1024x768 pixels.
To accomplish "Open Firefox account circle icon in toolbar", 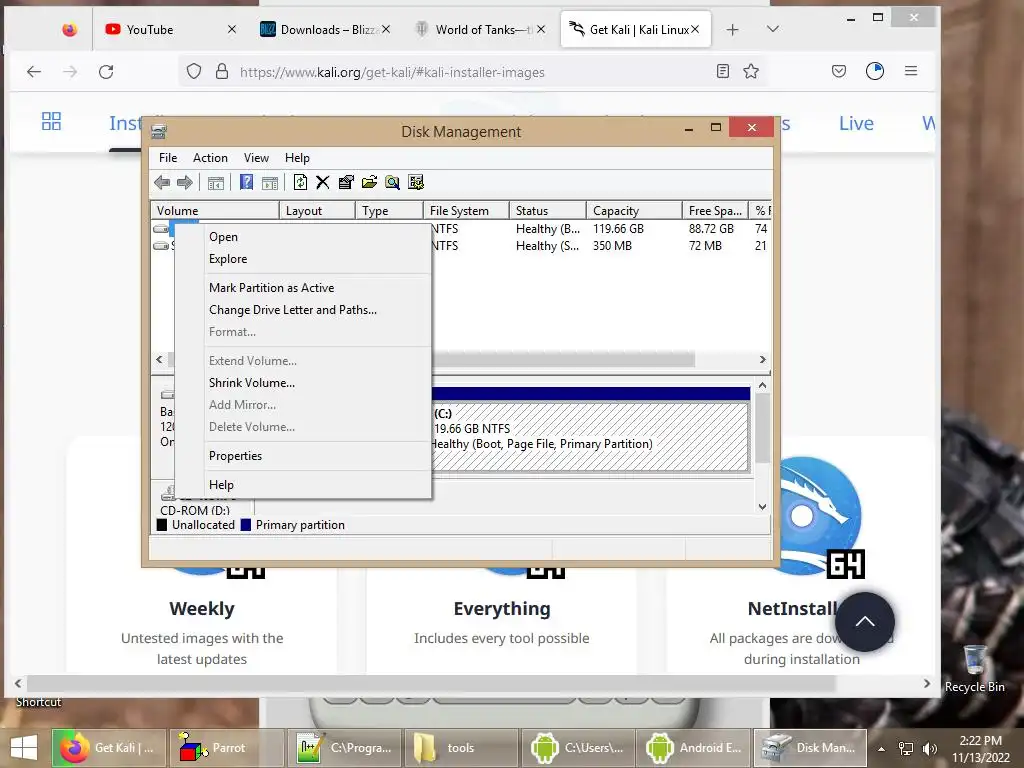I will tap(874, 71).
